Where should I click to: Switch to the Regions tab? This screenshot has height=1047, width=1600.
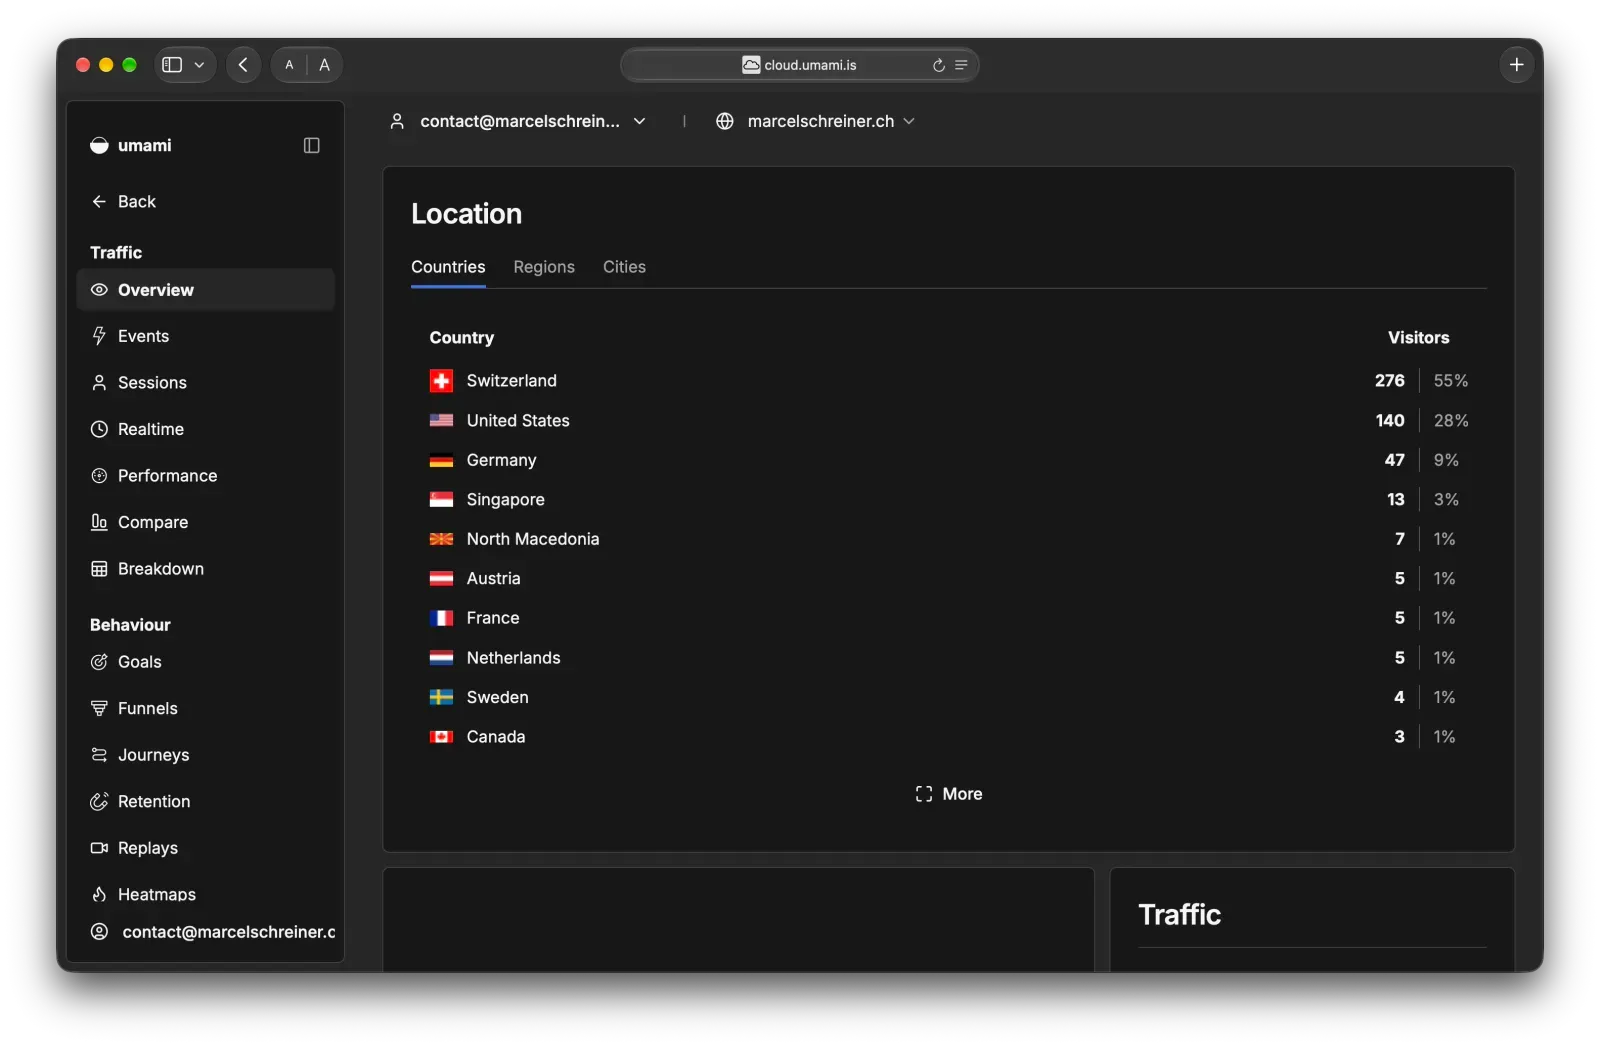tap(544, 267)
